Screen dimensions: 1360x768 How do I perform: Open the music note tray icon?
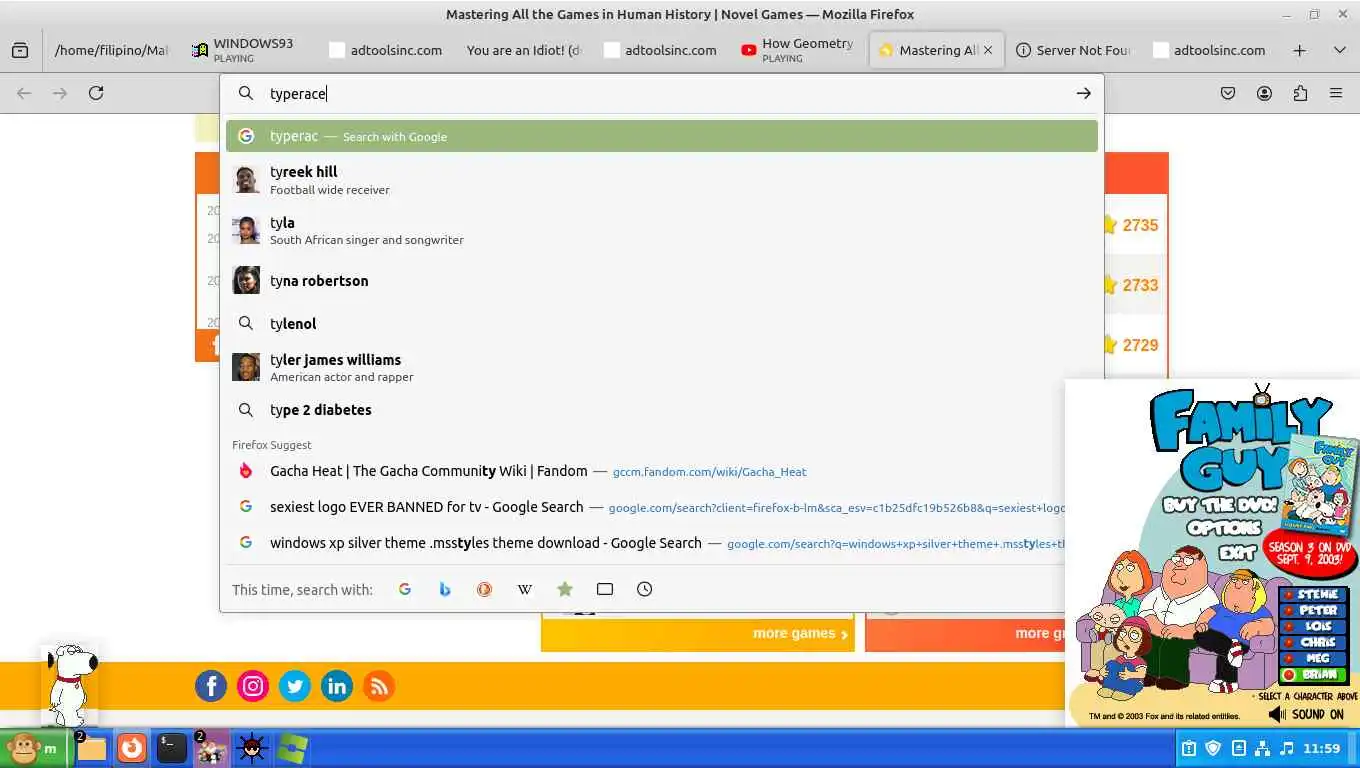pos(1287,748)
